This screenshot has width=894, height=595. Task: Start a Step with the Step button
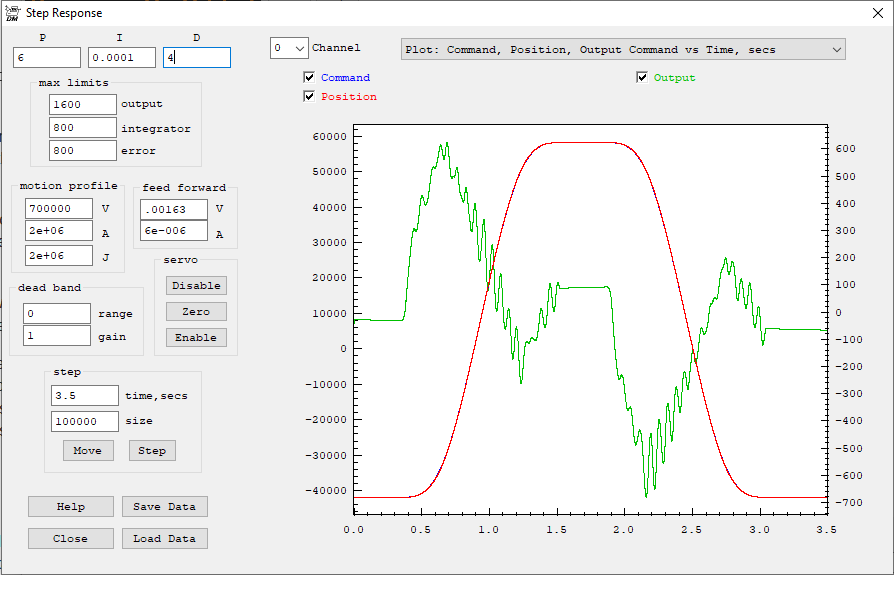click(x=152, y=450)
